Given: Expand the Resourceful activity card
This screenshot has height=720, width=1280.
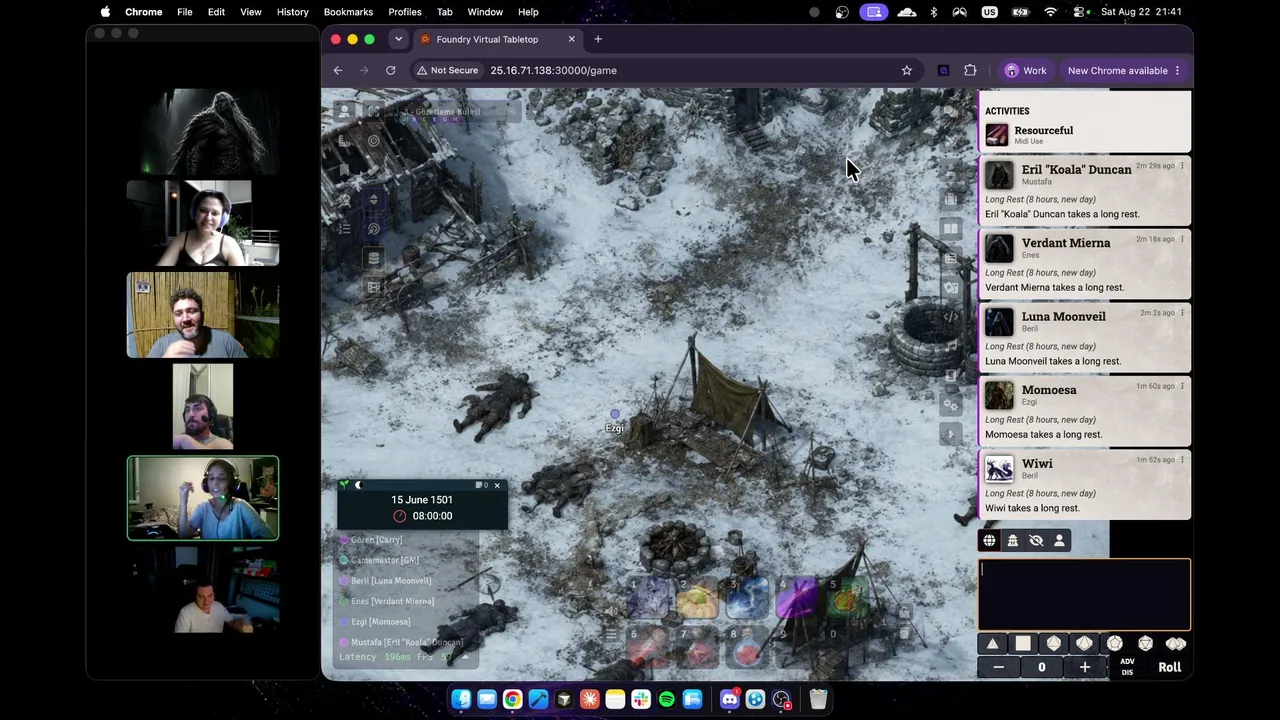Looking at the screenshot, I should (x=1084, y=134).
